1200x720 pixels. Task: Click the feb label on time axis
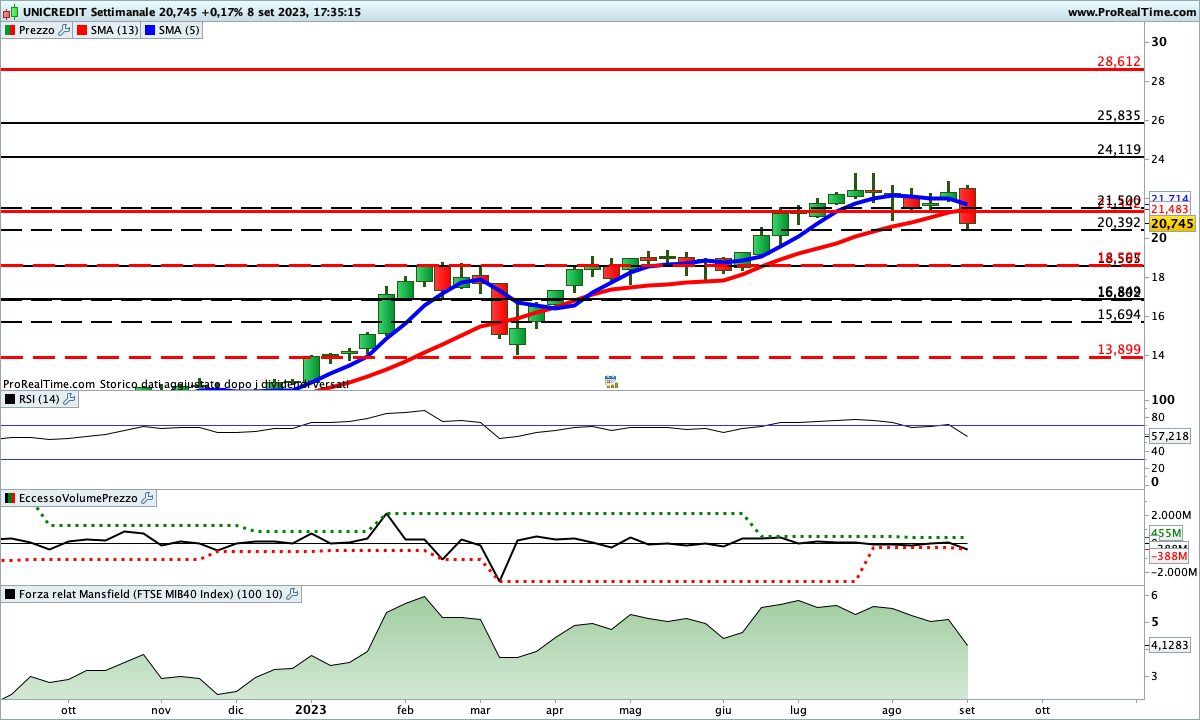[x=406, y=709]
